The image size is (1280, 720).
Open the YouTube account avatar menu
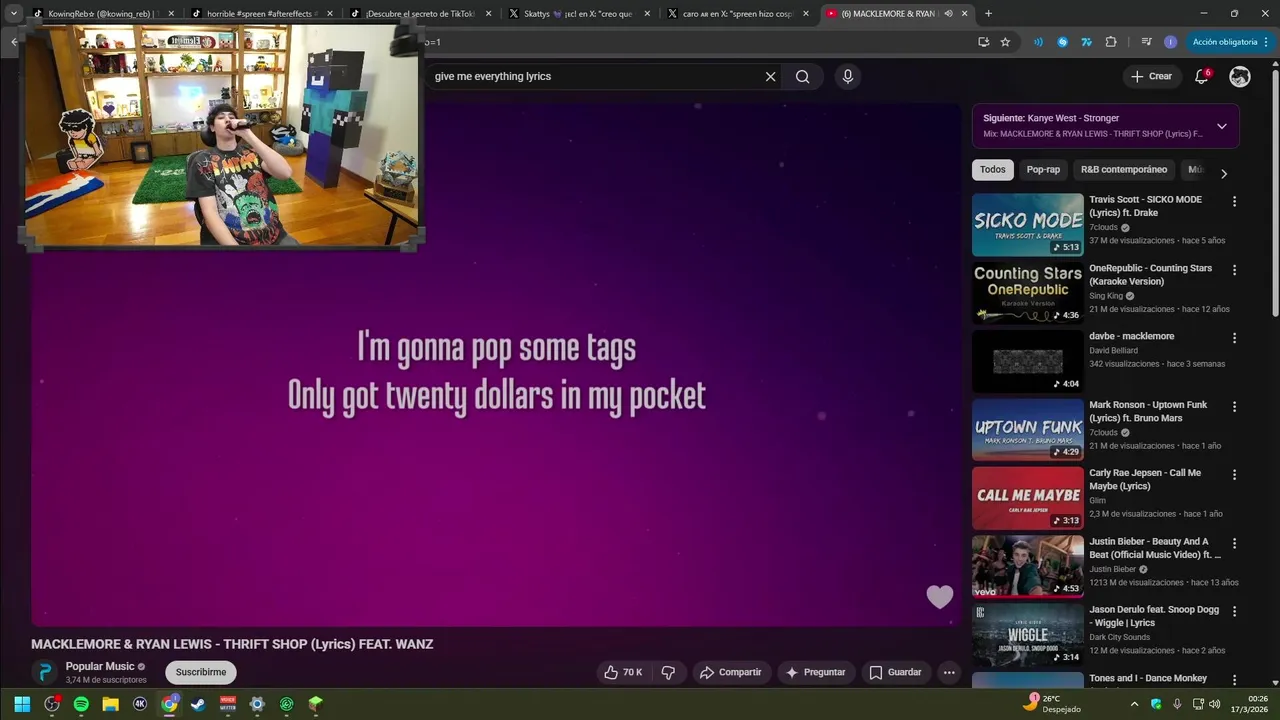click(x=1240, y=76)
